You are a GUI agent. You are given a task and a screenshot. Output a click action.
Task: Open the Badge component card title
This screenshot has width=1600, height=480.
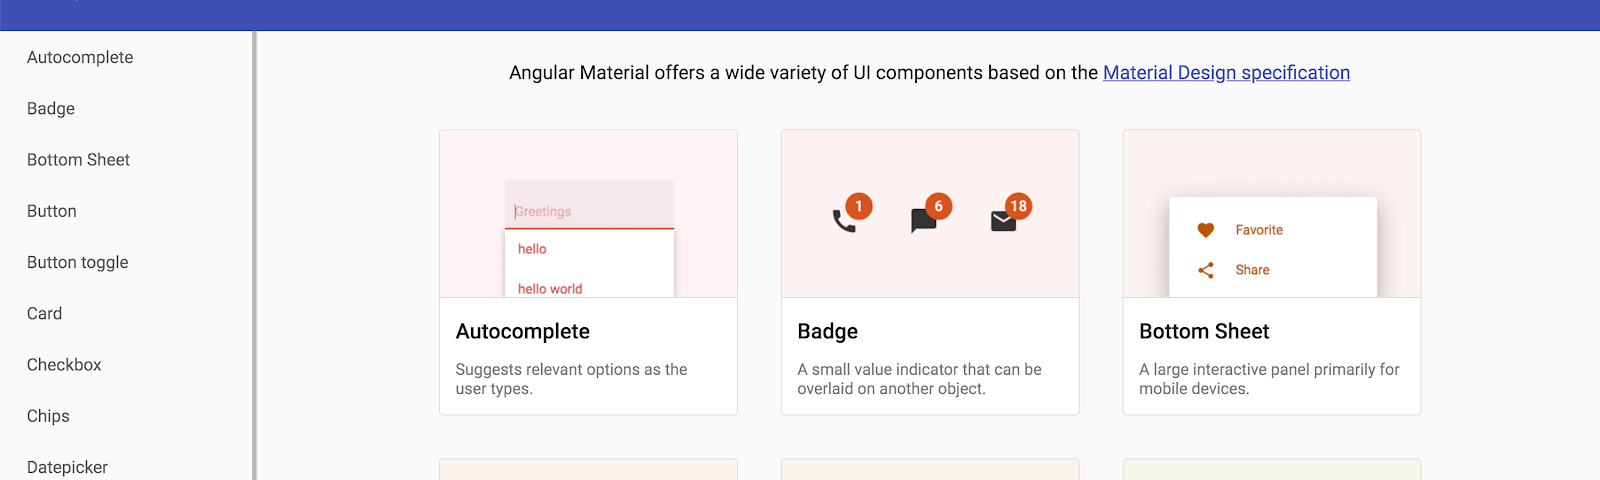[828, 332]
